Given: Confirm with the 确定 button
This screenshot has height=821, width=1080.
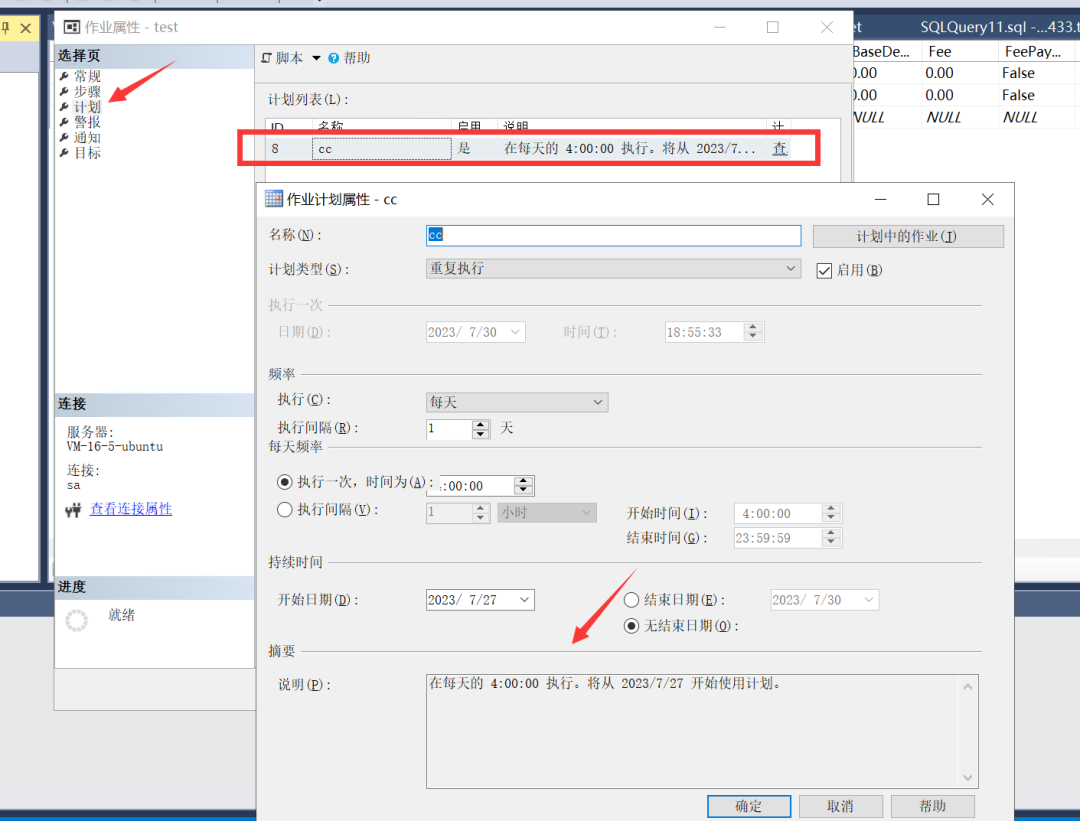Looking at the screenshot, I should 749,806.
